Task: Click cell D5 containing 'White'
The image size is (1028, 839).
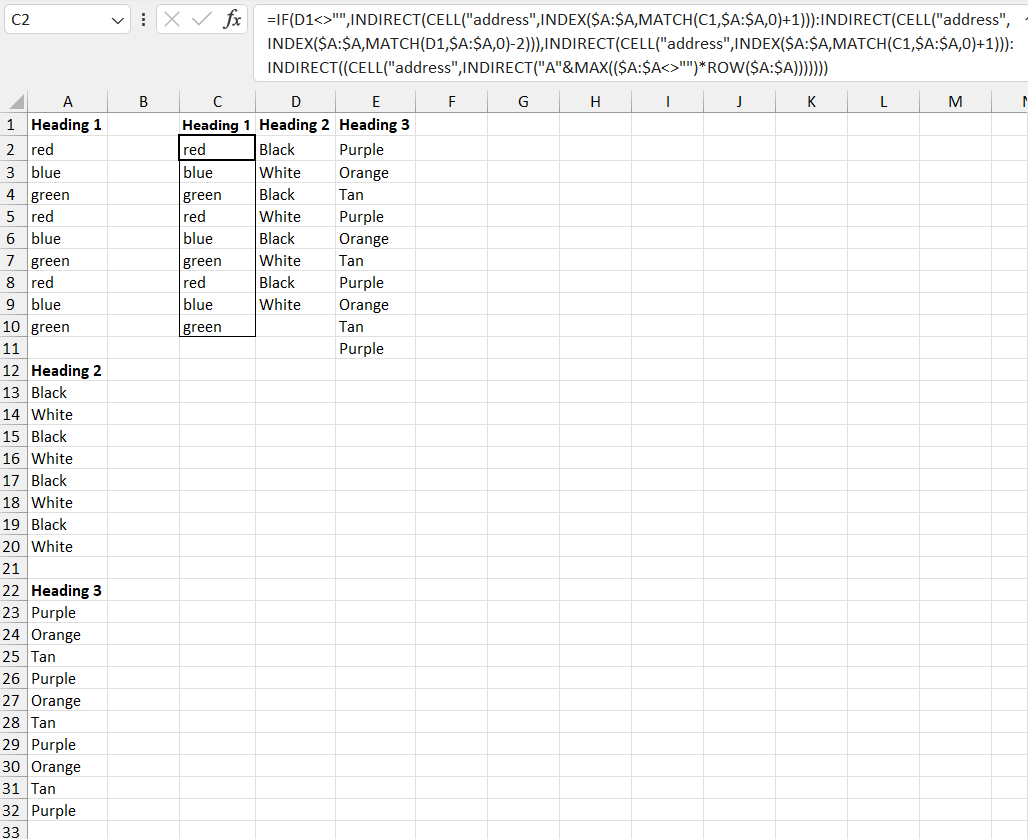Action: [x=296, y=216]
